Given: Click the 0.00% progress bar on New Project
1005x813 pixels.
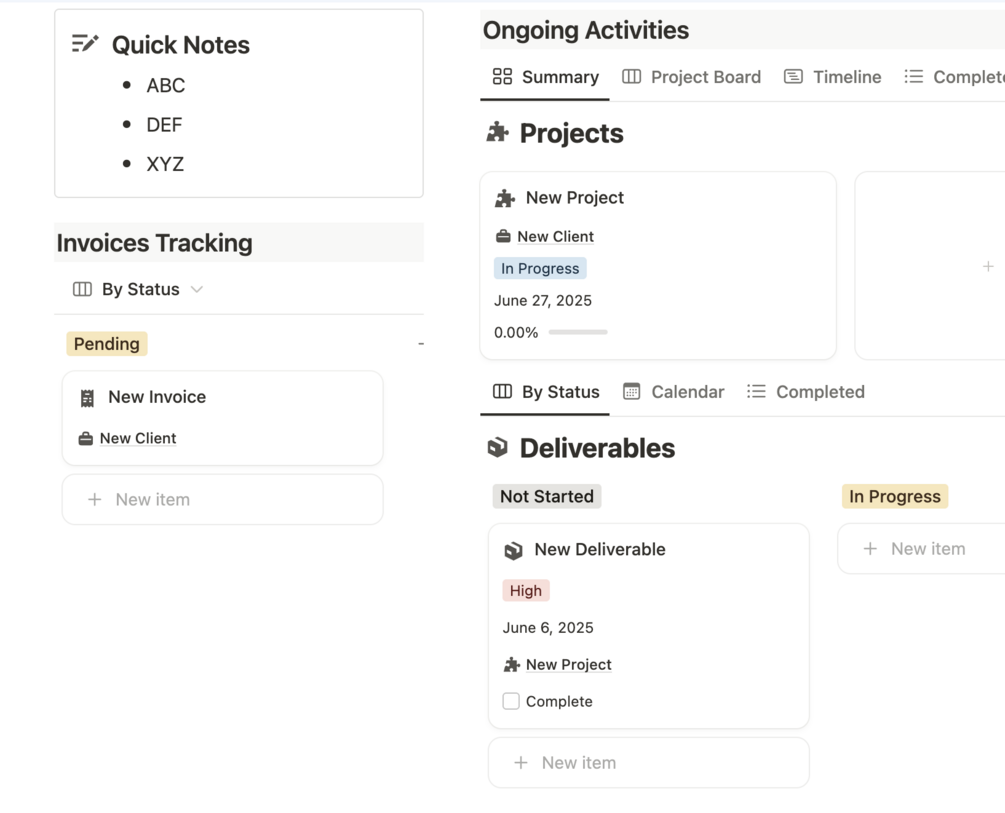Looking at the screenshot, I should coord(578,332).
